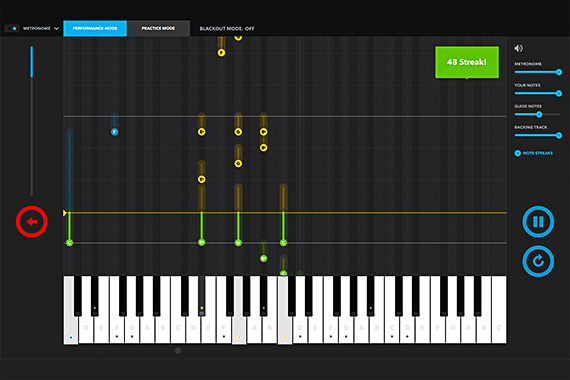Image resolution: width=570 pixels, height=380 pixels.
Task: Click the red back arrow button
Action: tap(32, 221)
